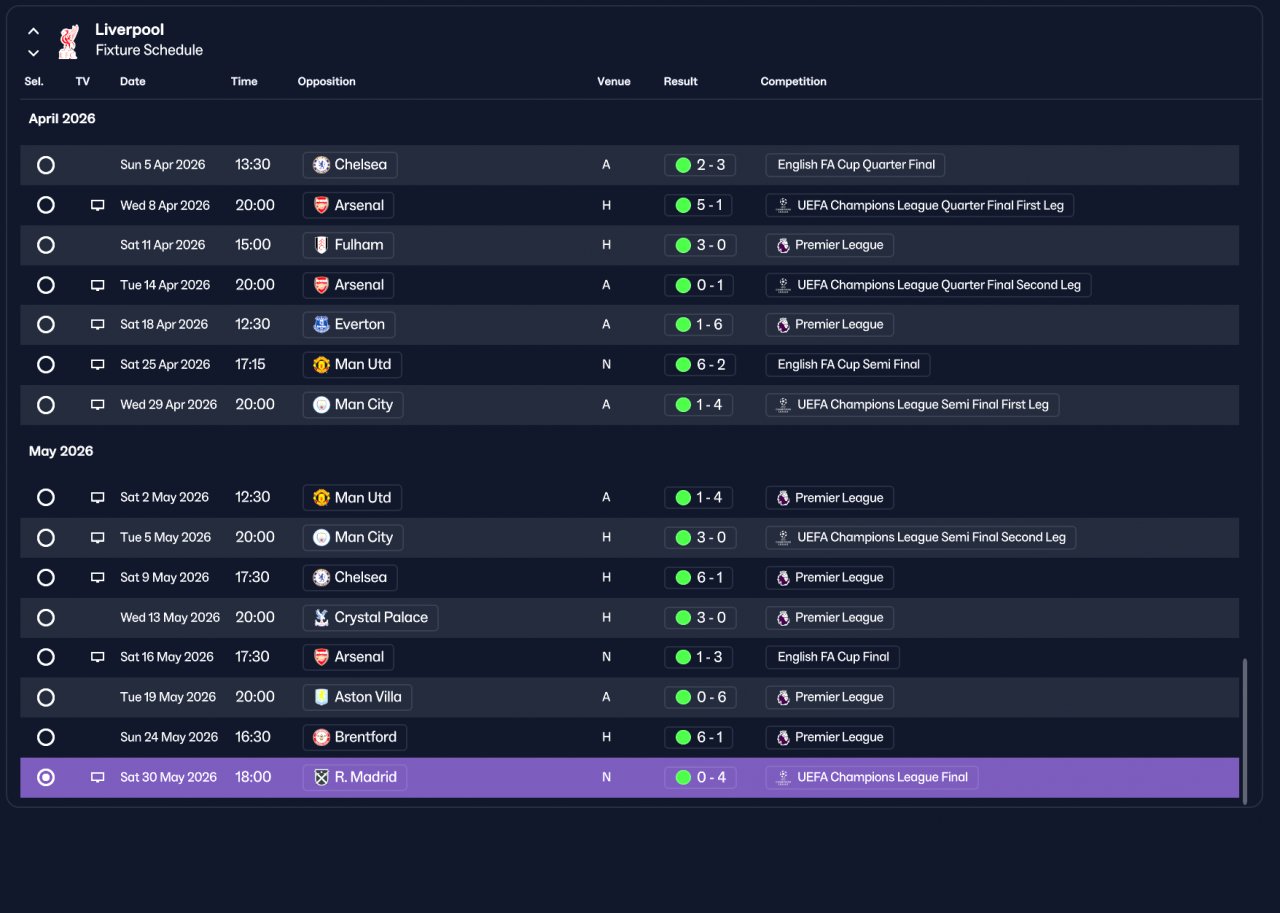Viewport: 1280px width, 913px height.
Task: Select radio for Sun 5 Apr Chelsea match
Action: click(46, 165)
